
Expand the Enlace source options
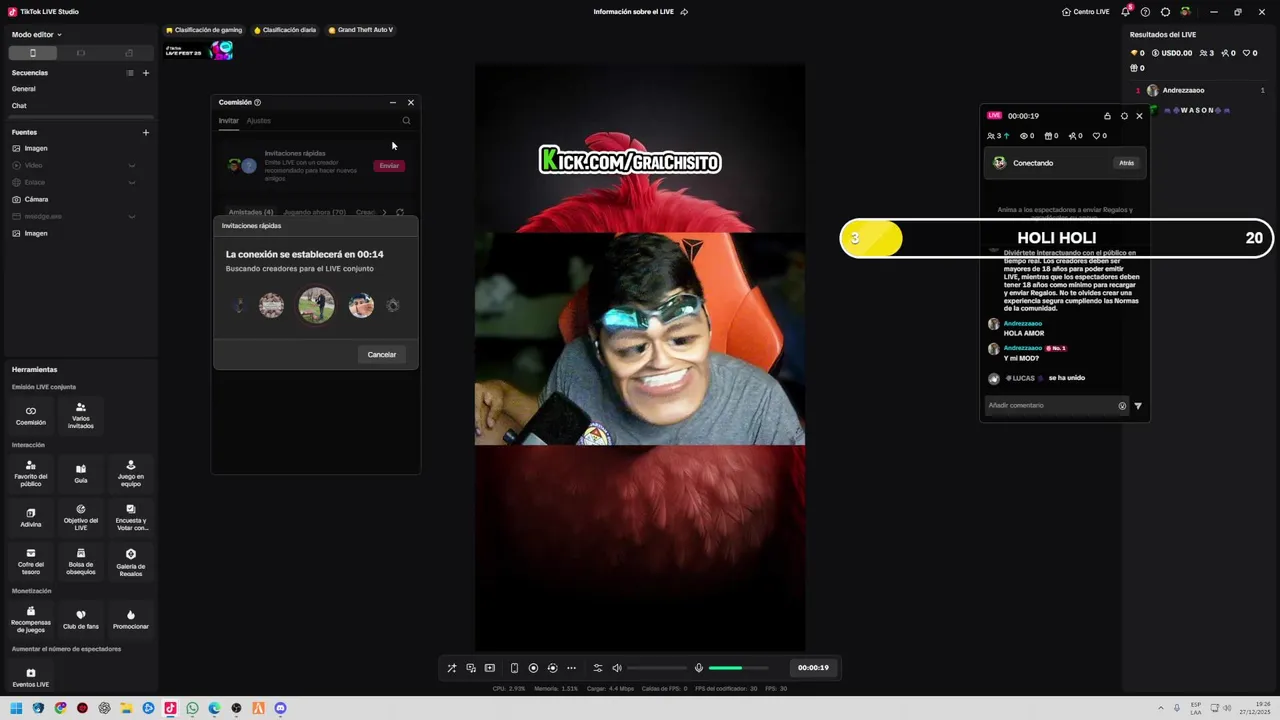[x=131, y=182]
